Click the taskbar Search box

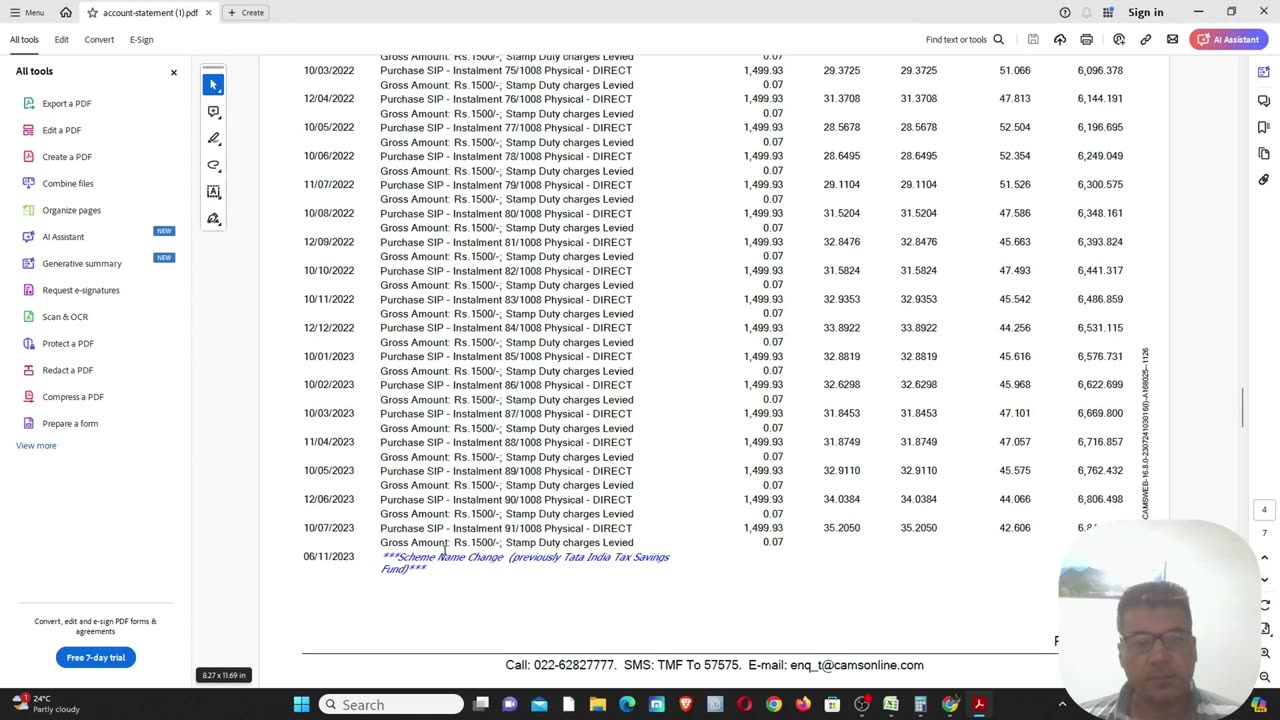[x=391, y=705]
